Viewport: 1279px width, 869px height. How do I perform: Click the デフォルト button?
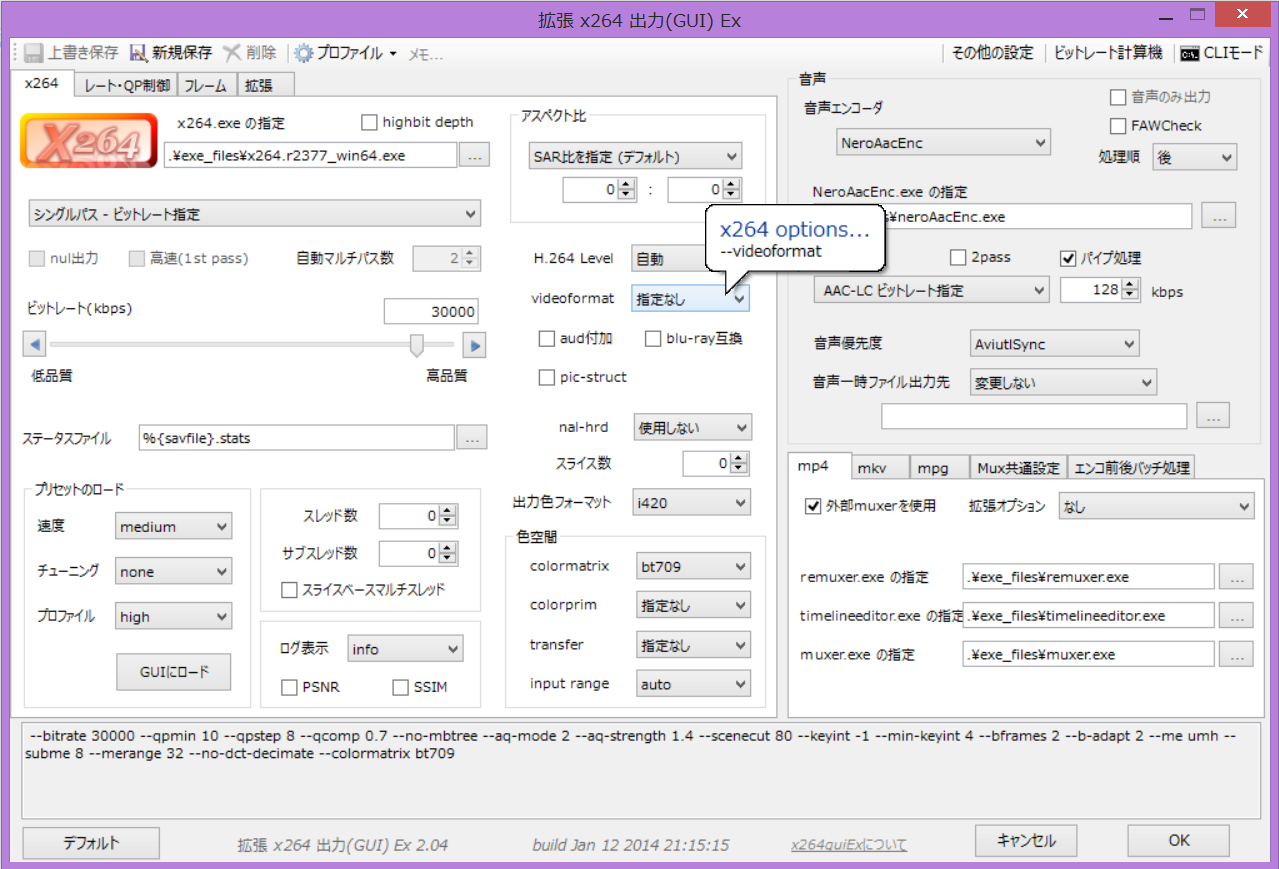point(91,842)
